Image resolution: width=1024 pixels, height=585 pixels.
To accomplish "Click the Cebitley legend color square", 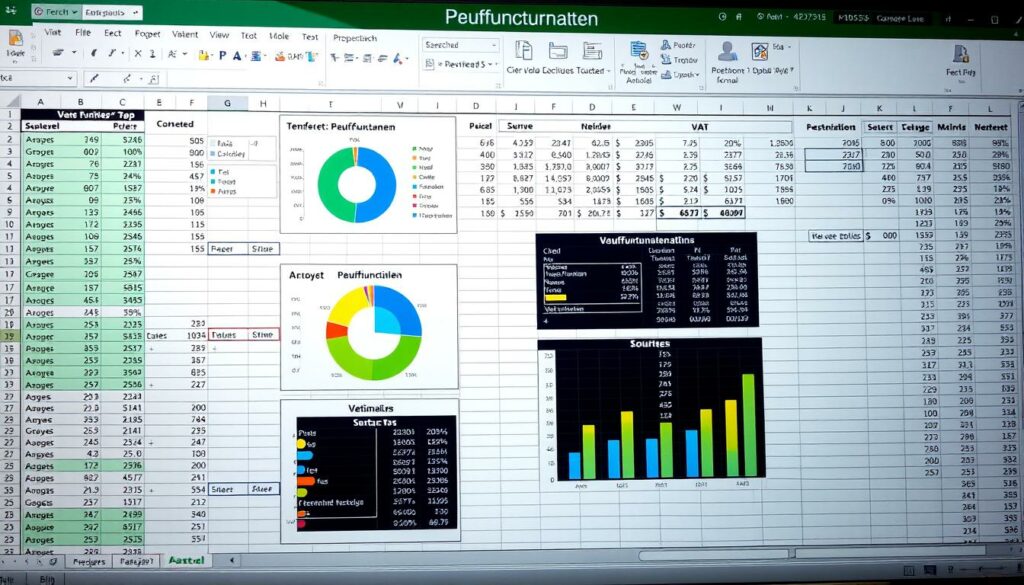I will click(x=212, y=155).
